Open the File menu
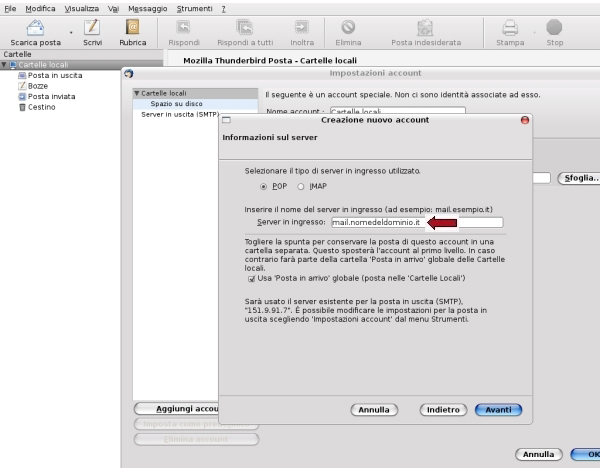 (x=10, y=8)
